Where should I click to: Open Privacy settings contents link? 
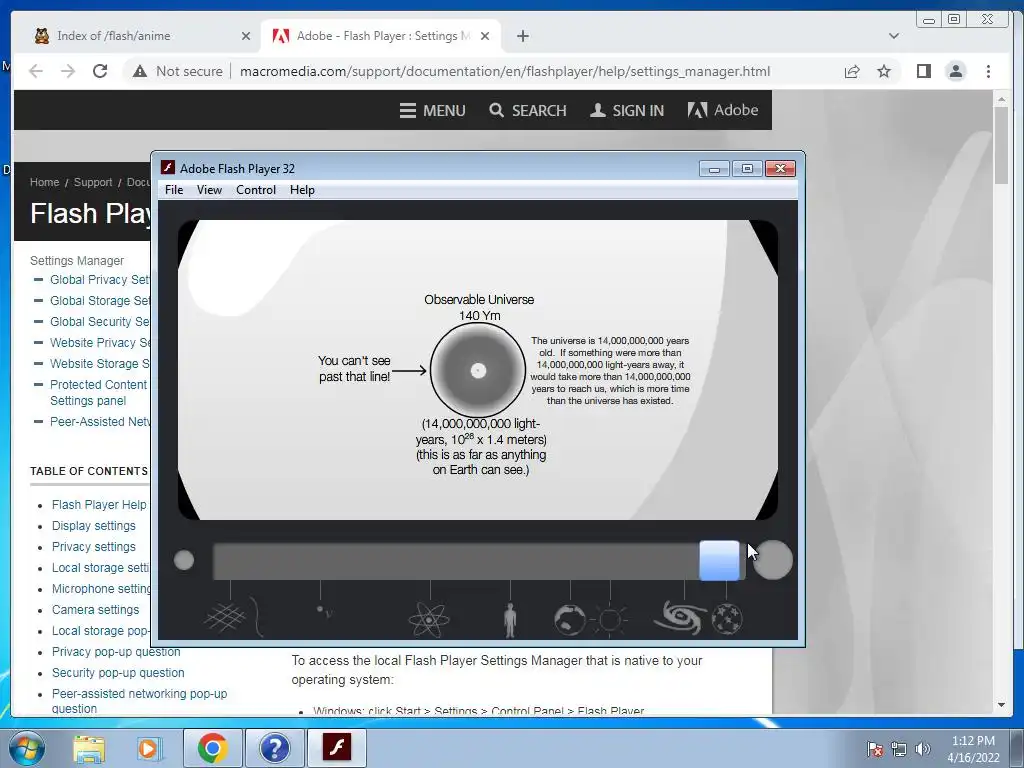point(93,547)
